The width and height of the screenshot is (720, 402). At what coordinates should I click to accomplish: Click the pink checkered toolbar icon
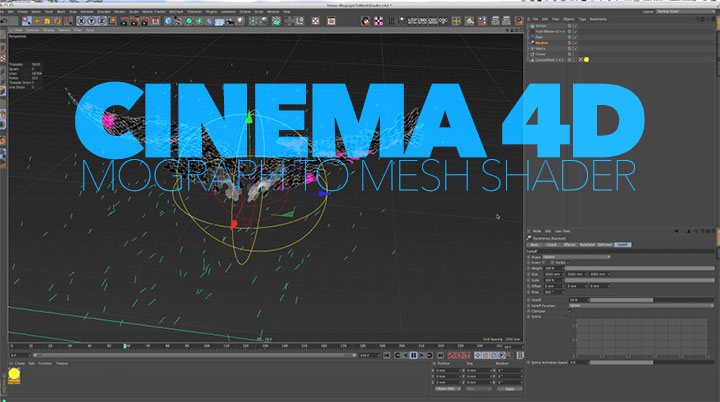[378, 21]
